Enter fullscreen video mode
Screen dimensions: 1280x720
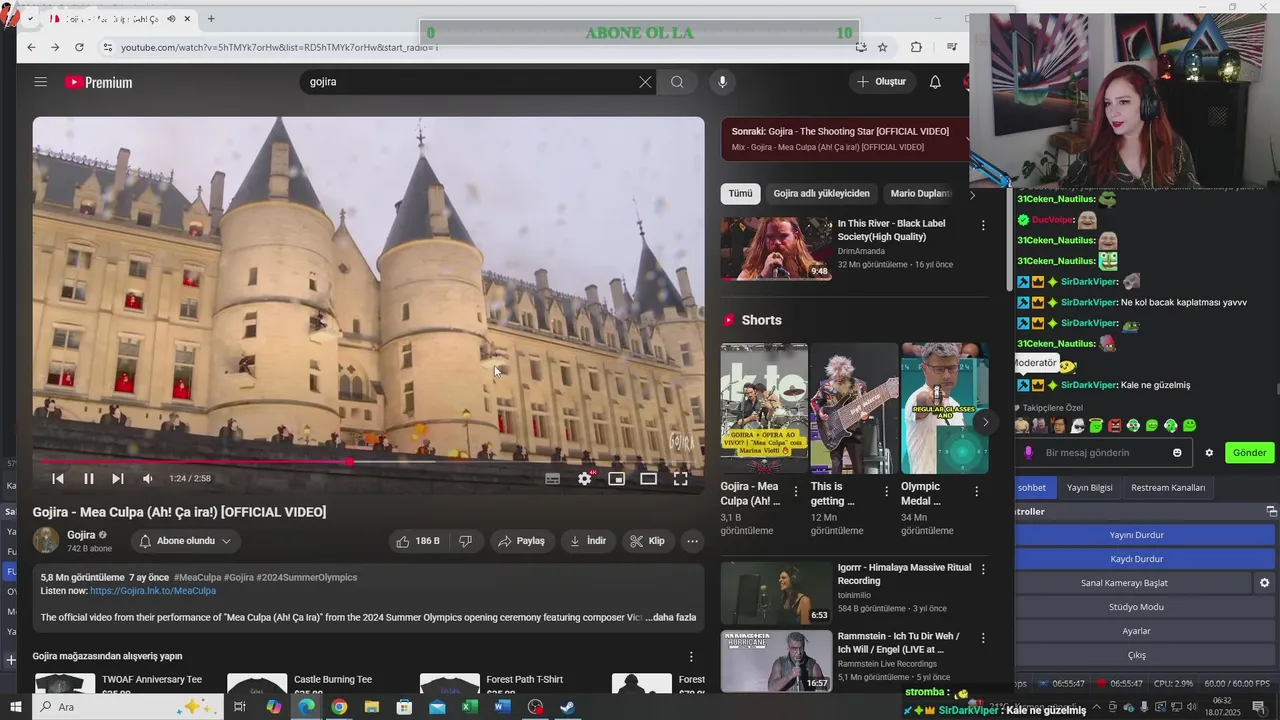coord(681,479)
